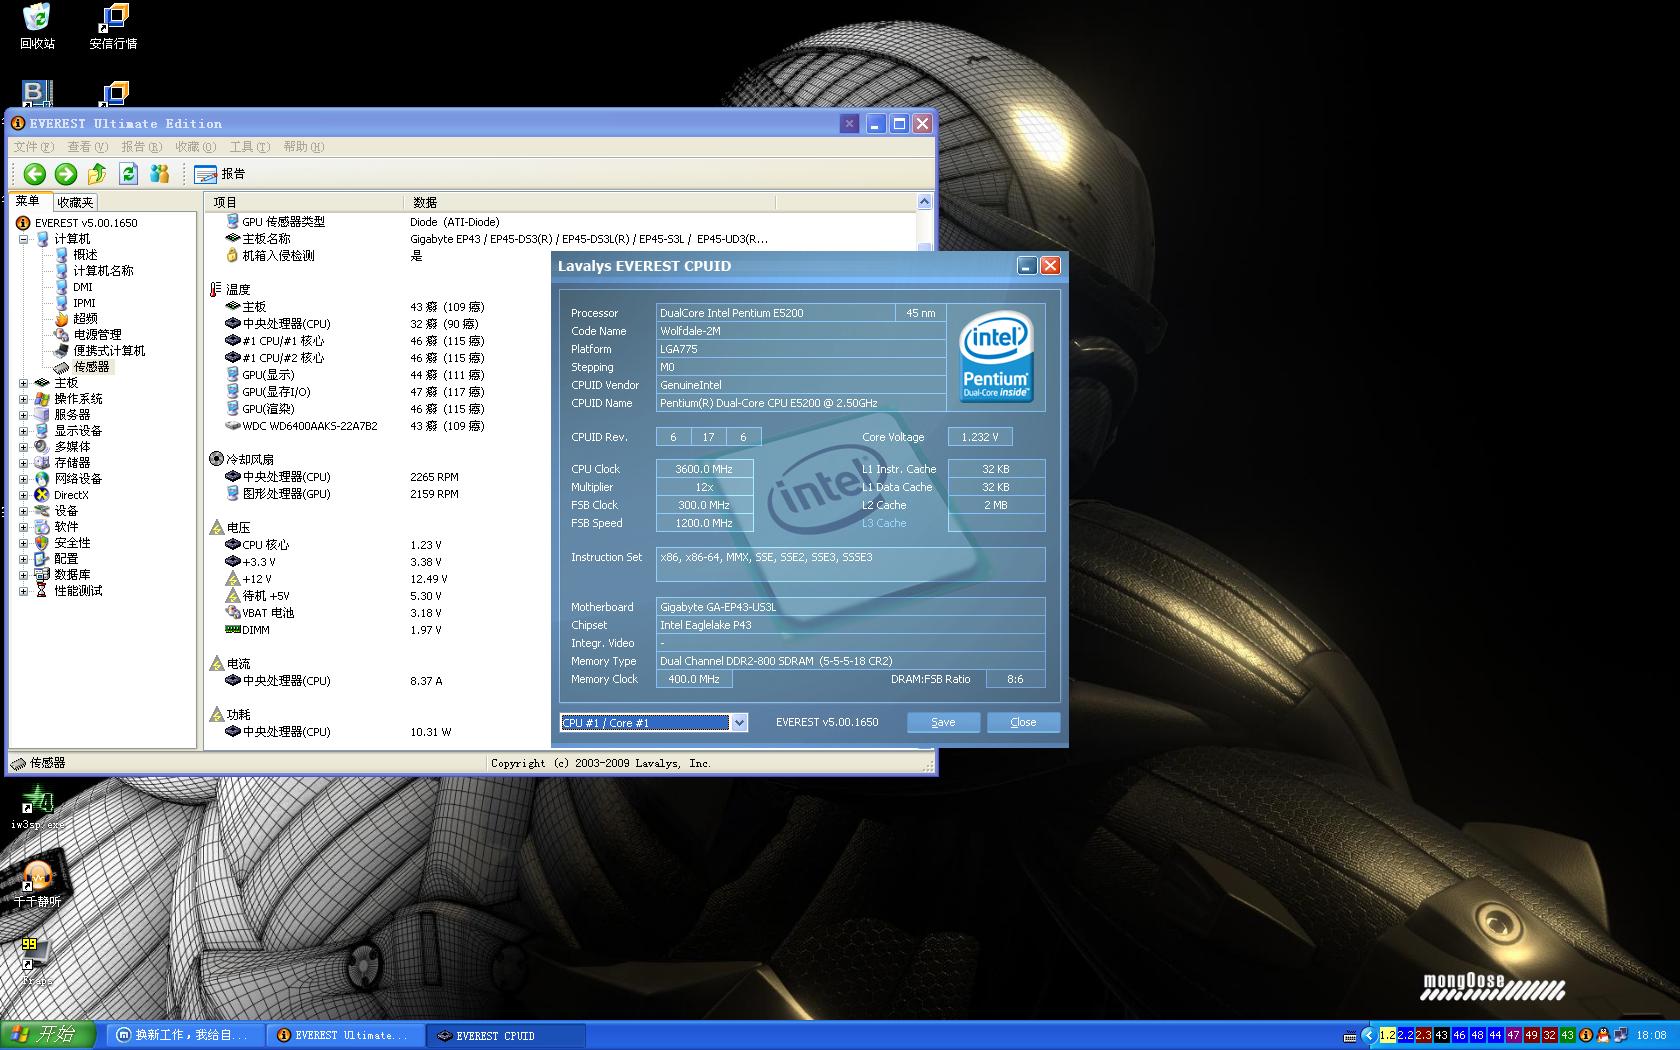This screenshot has width=1680, height=1050.
Task: Select IPMI in the tree
Action: [84, 303]
